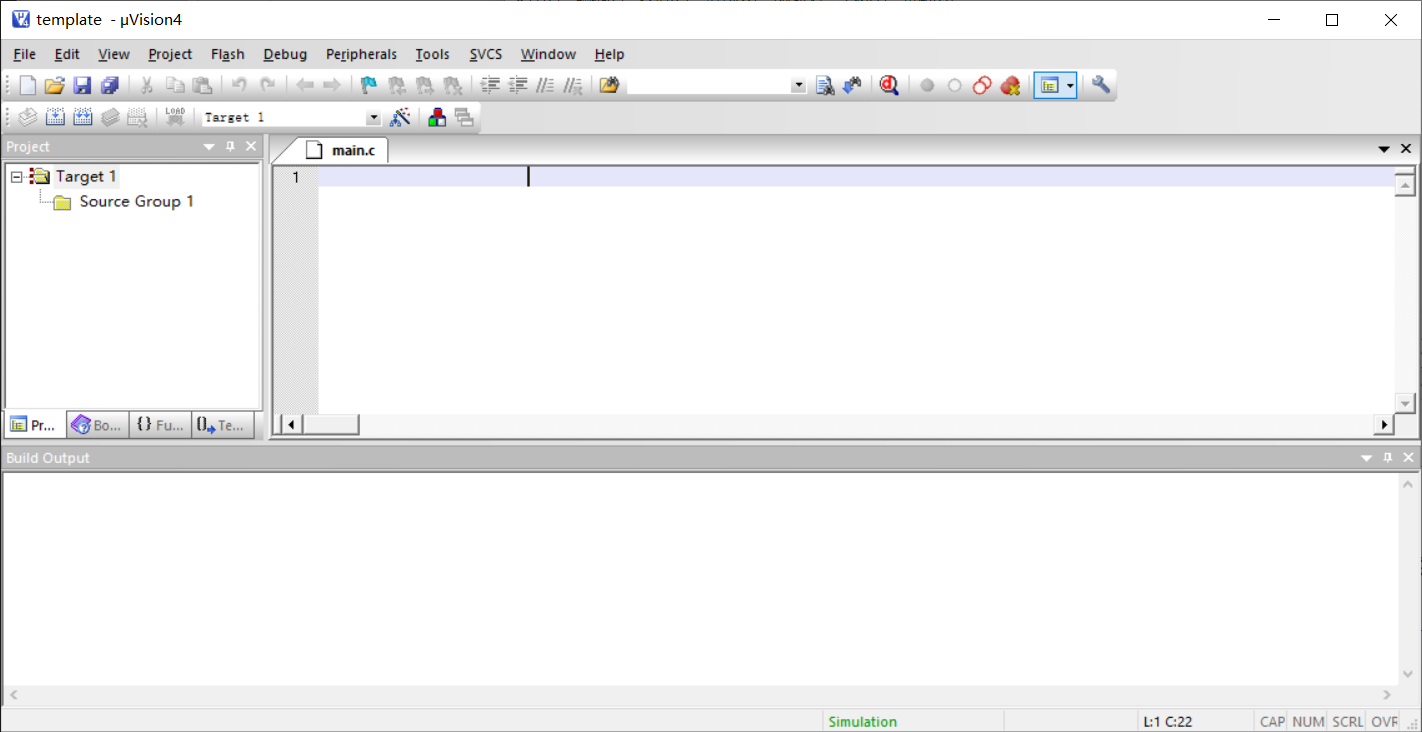Navigate backwards with left arrow icon
This screenshot has height=732, width=1422.
pyautogui.click(x=305, y=86)
